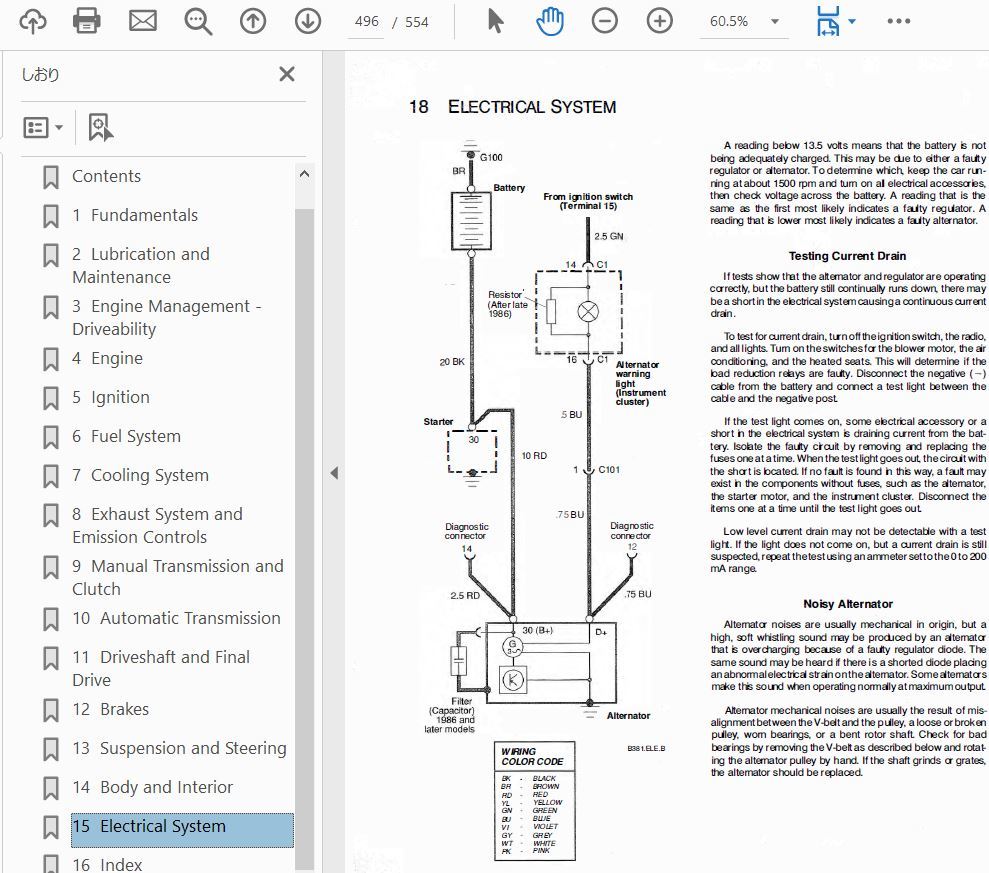Select the highlighted 15 Electrical System bookmark
Screen dimensions: 989x873
pyautogui.click(x=182, y=829)
